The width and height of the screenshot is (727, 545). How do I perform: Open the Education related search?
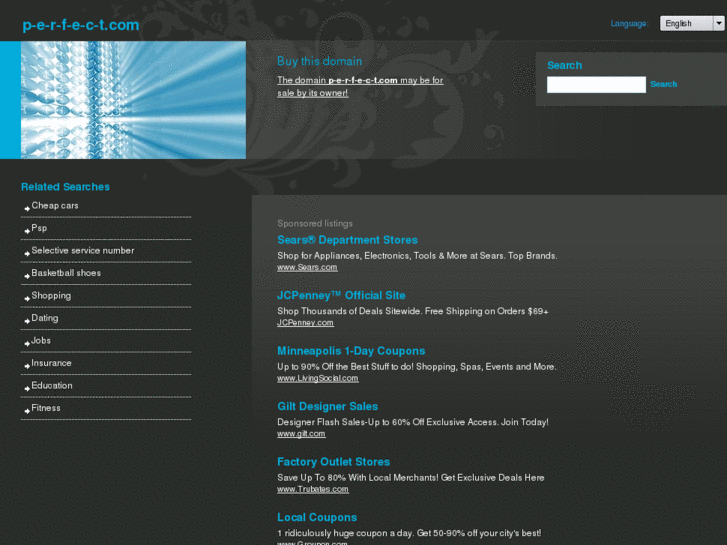pos(51,385)
